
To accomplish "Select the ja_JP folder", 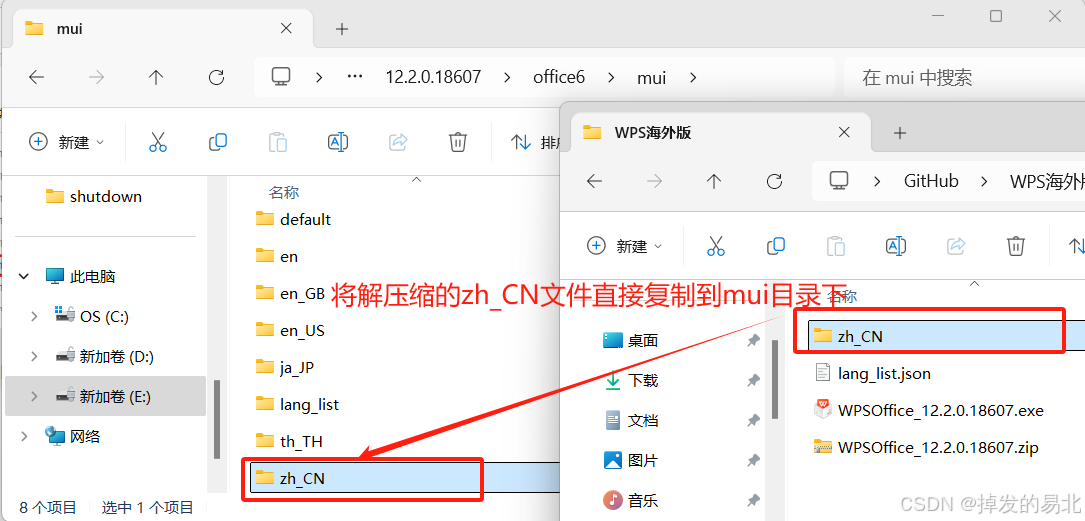I will 285,367.
